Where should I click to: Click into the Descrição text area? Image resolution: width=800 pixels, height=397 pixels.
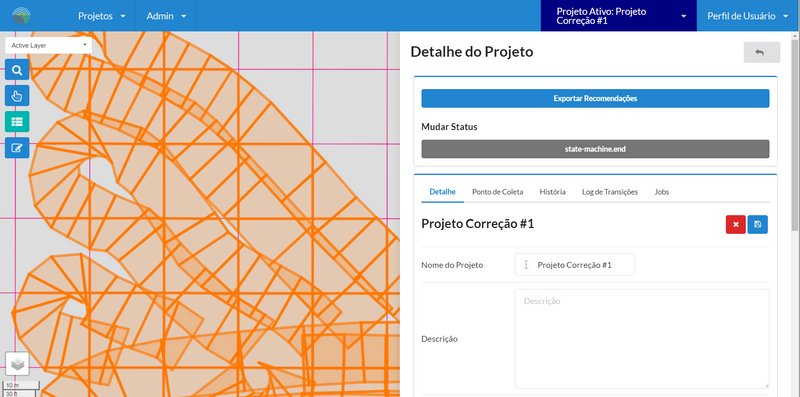point(642,339)
